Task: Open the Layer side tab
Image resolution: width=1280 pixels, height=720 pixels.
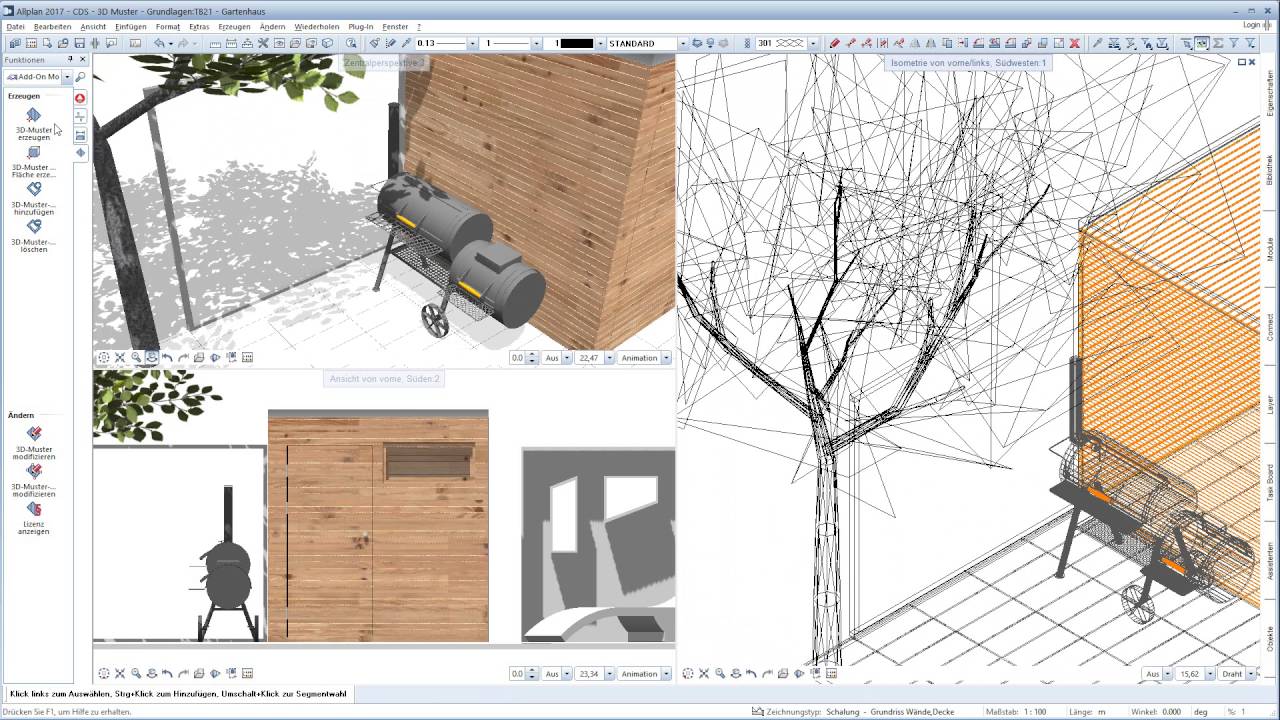Action: click(x=1270, y=403)
